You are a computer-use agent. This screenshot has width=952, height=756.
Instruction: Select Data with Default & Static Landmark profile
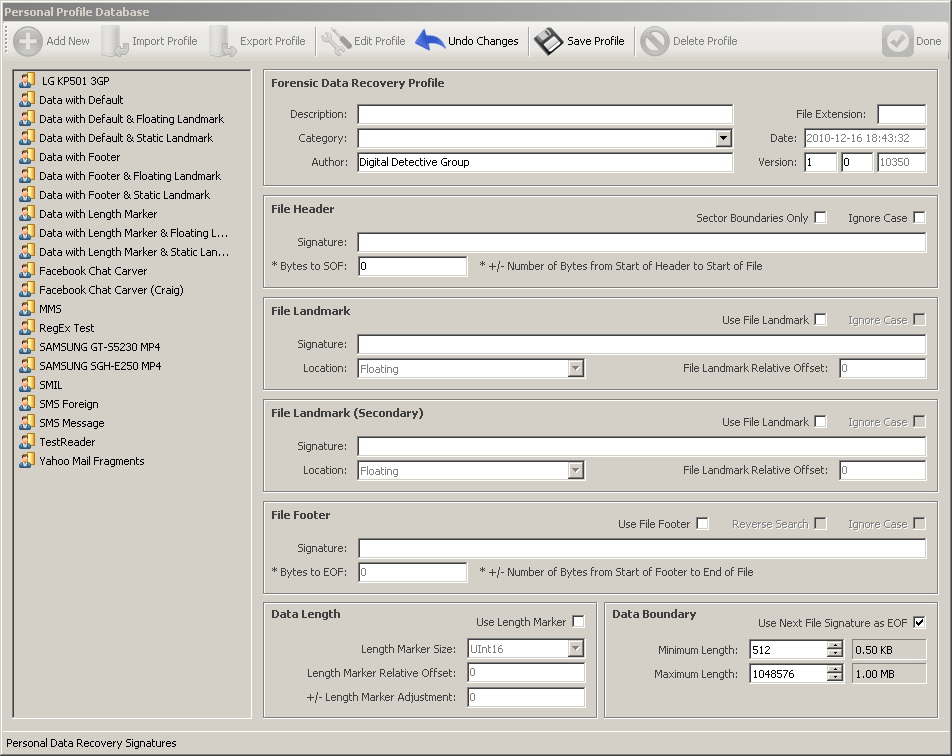click(x=126, y=138)
